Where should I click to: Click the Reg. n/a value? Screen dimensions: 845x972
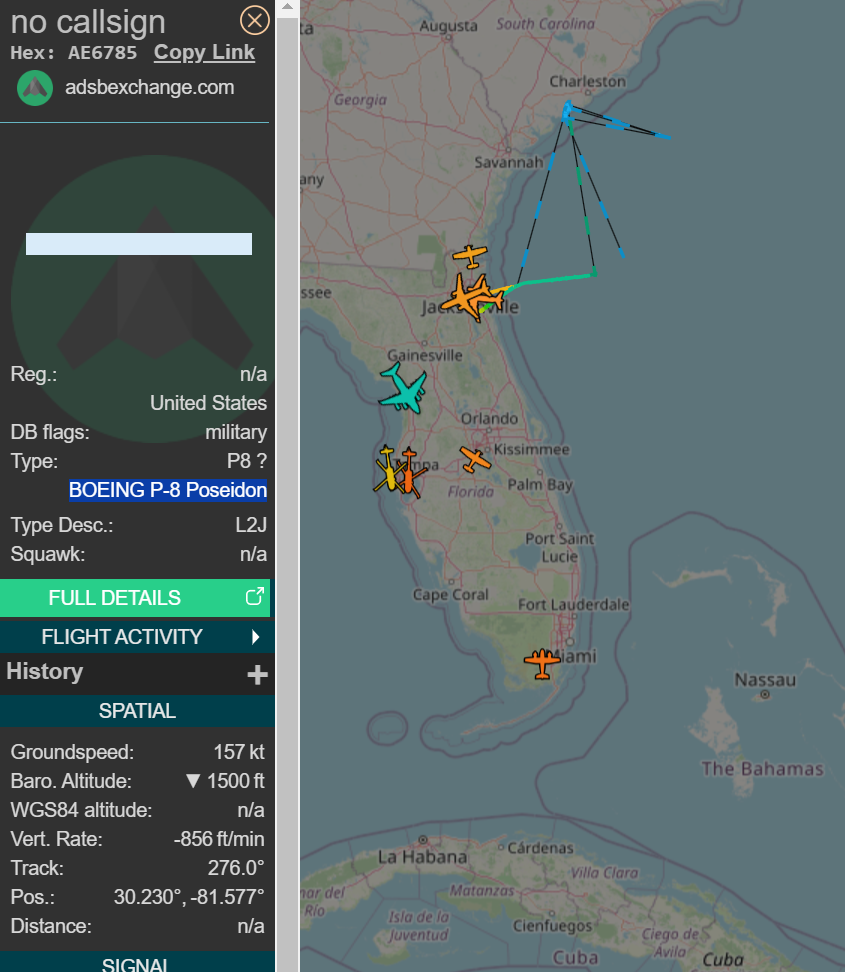coord(254,374)
